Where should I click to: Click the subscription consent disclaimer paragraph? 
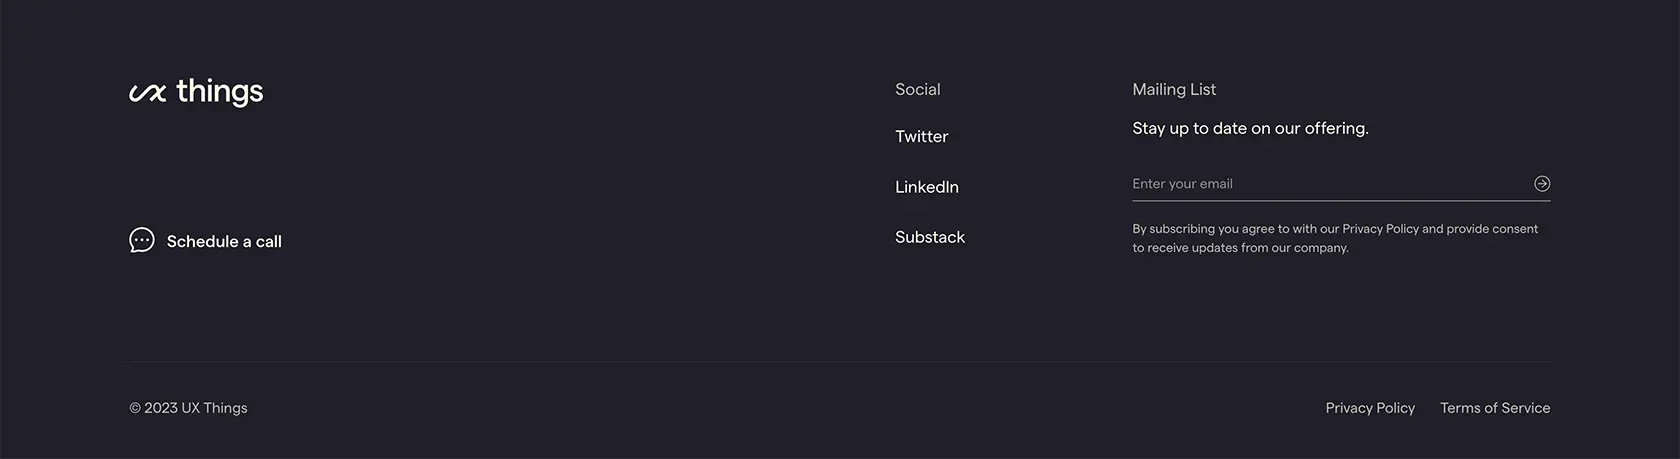(1335, 238)
